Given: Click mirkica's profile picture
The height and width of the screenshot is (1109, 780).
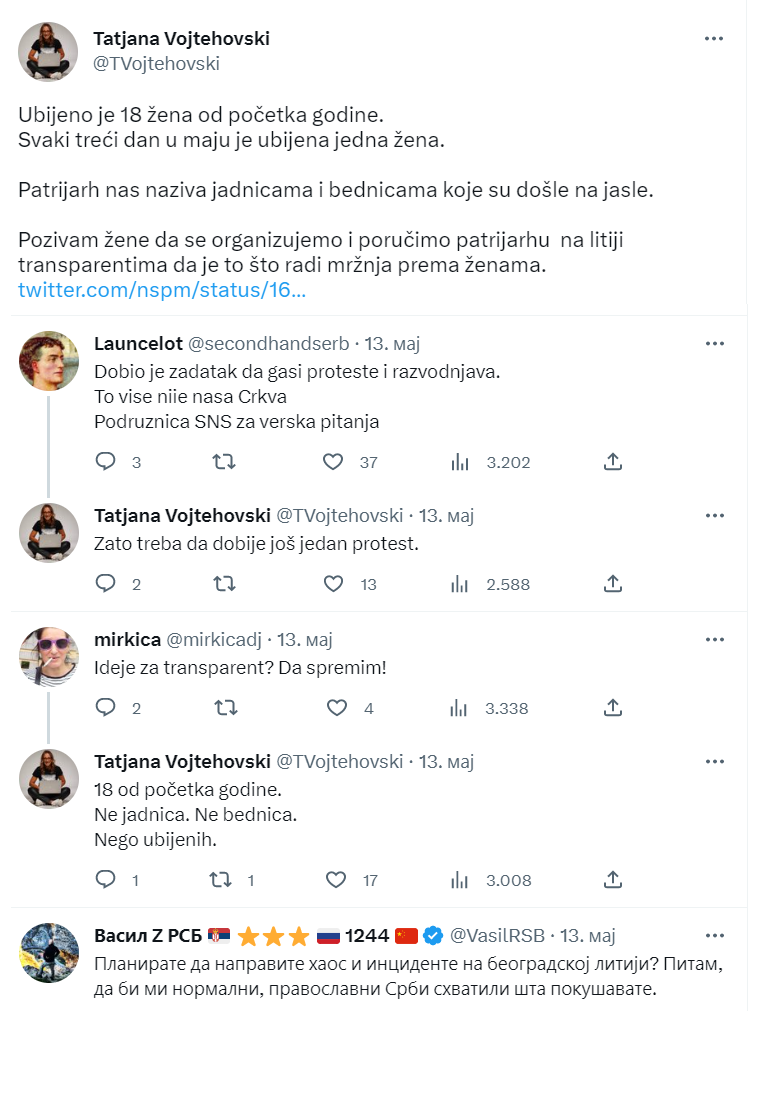Looking at the screenshot, I should (x=49, y=657).
